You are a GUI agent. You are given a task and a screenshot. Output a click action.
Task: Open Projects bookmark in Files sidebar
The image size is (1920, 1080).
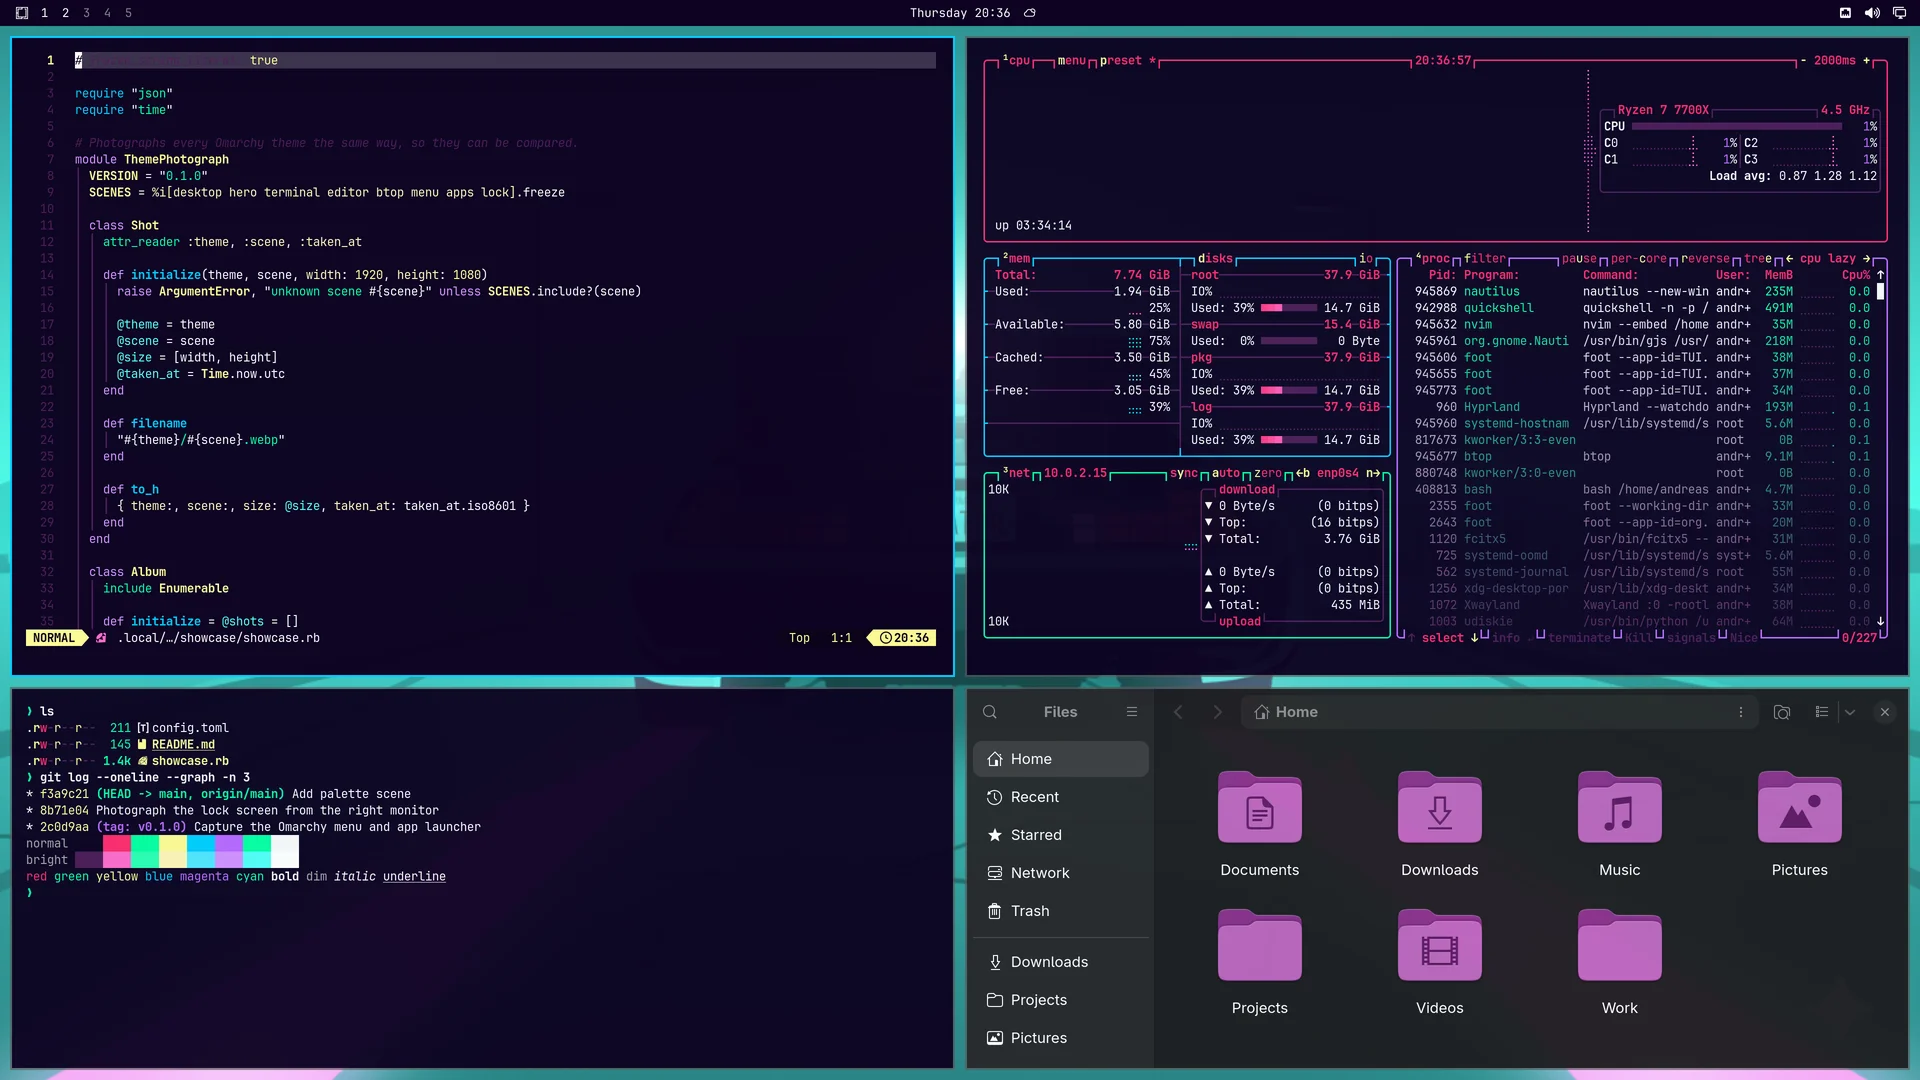(1060, 1000)
